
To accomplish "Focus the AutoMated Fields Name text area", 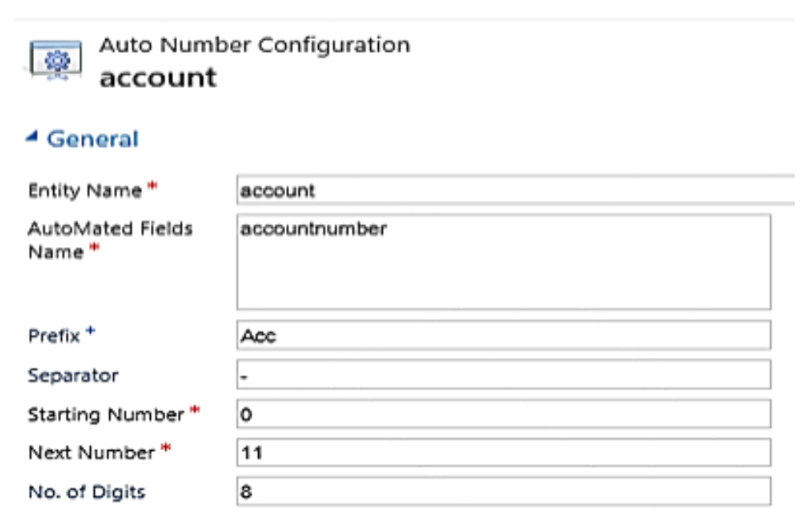I will click(x=503, y=262).
